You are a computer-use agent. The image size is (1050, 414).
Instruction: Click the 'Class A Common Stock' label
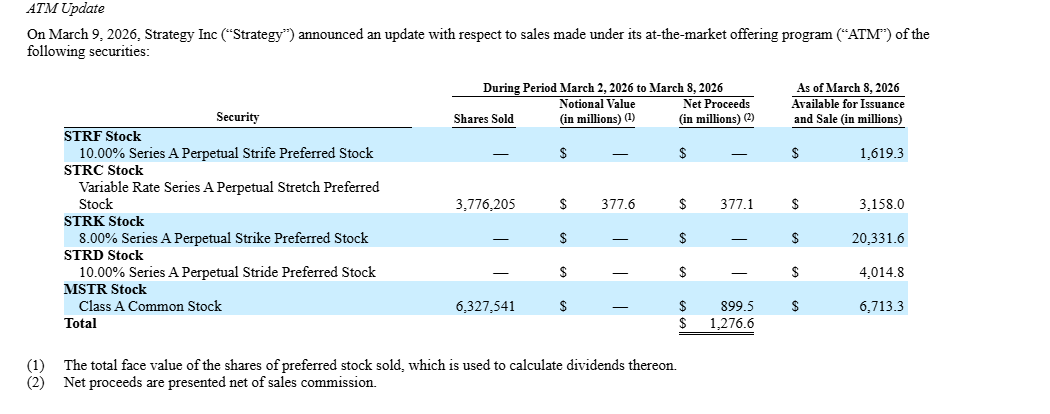pyautogui.click(x=150, y=306)
